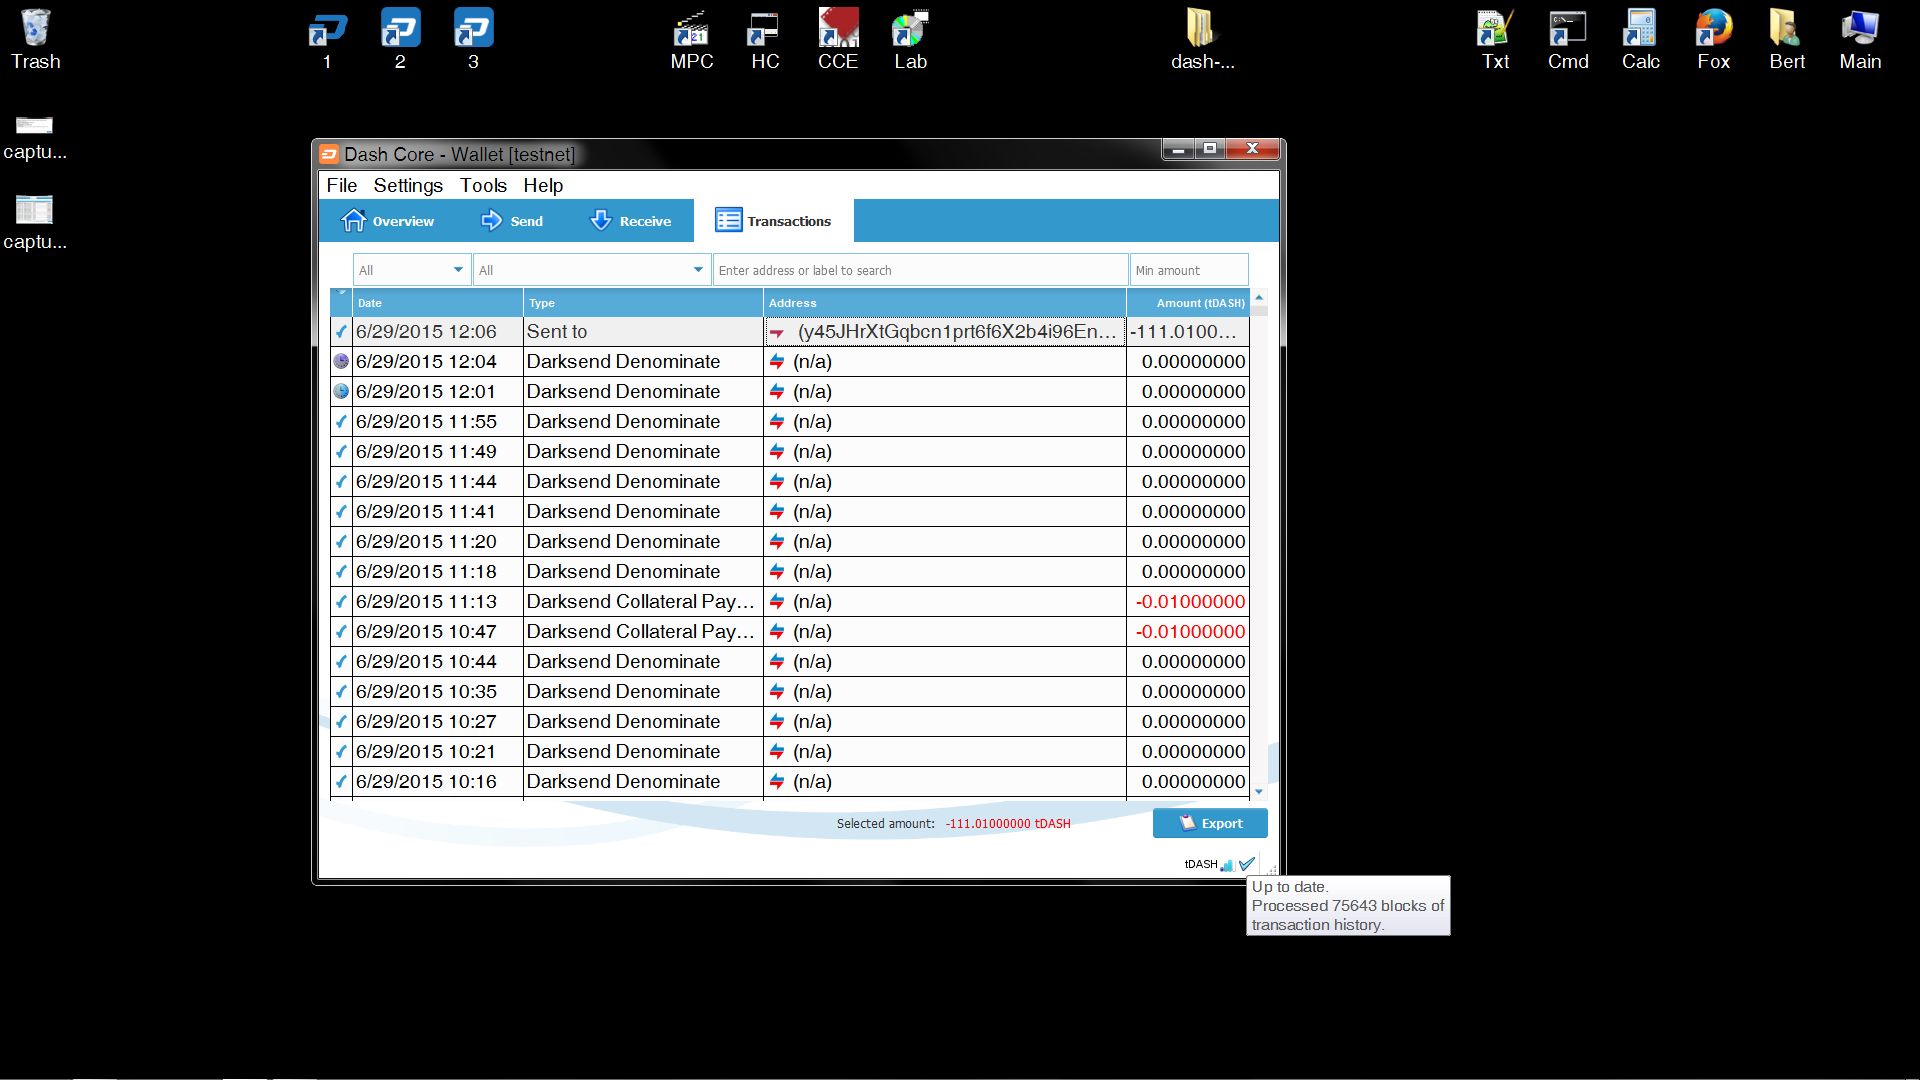1920x1080 pixels.
Task: Sort by Amount (tDASH) column header
Action: (1188, 303)
